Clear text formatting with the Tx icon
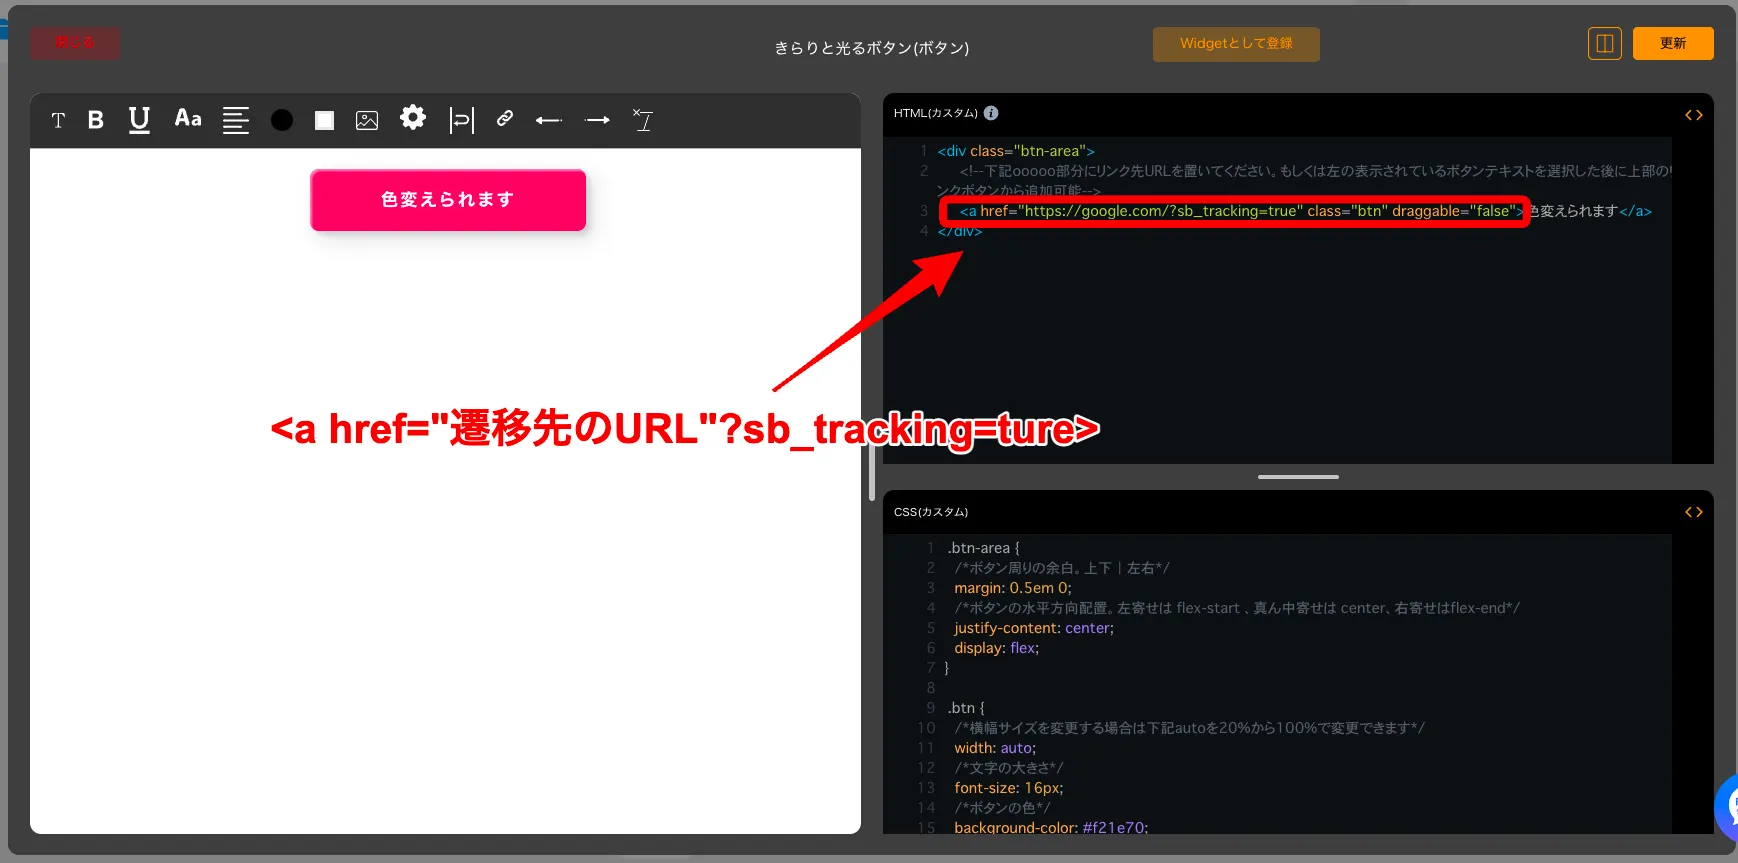 642,120
